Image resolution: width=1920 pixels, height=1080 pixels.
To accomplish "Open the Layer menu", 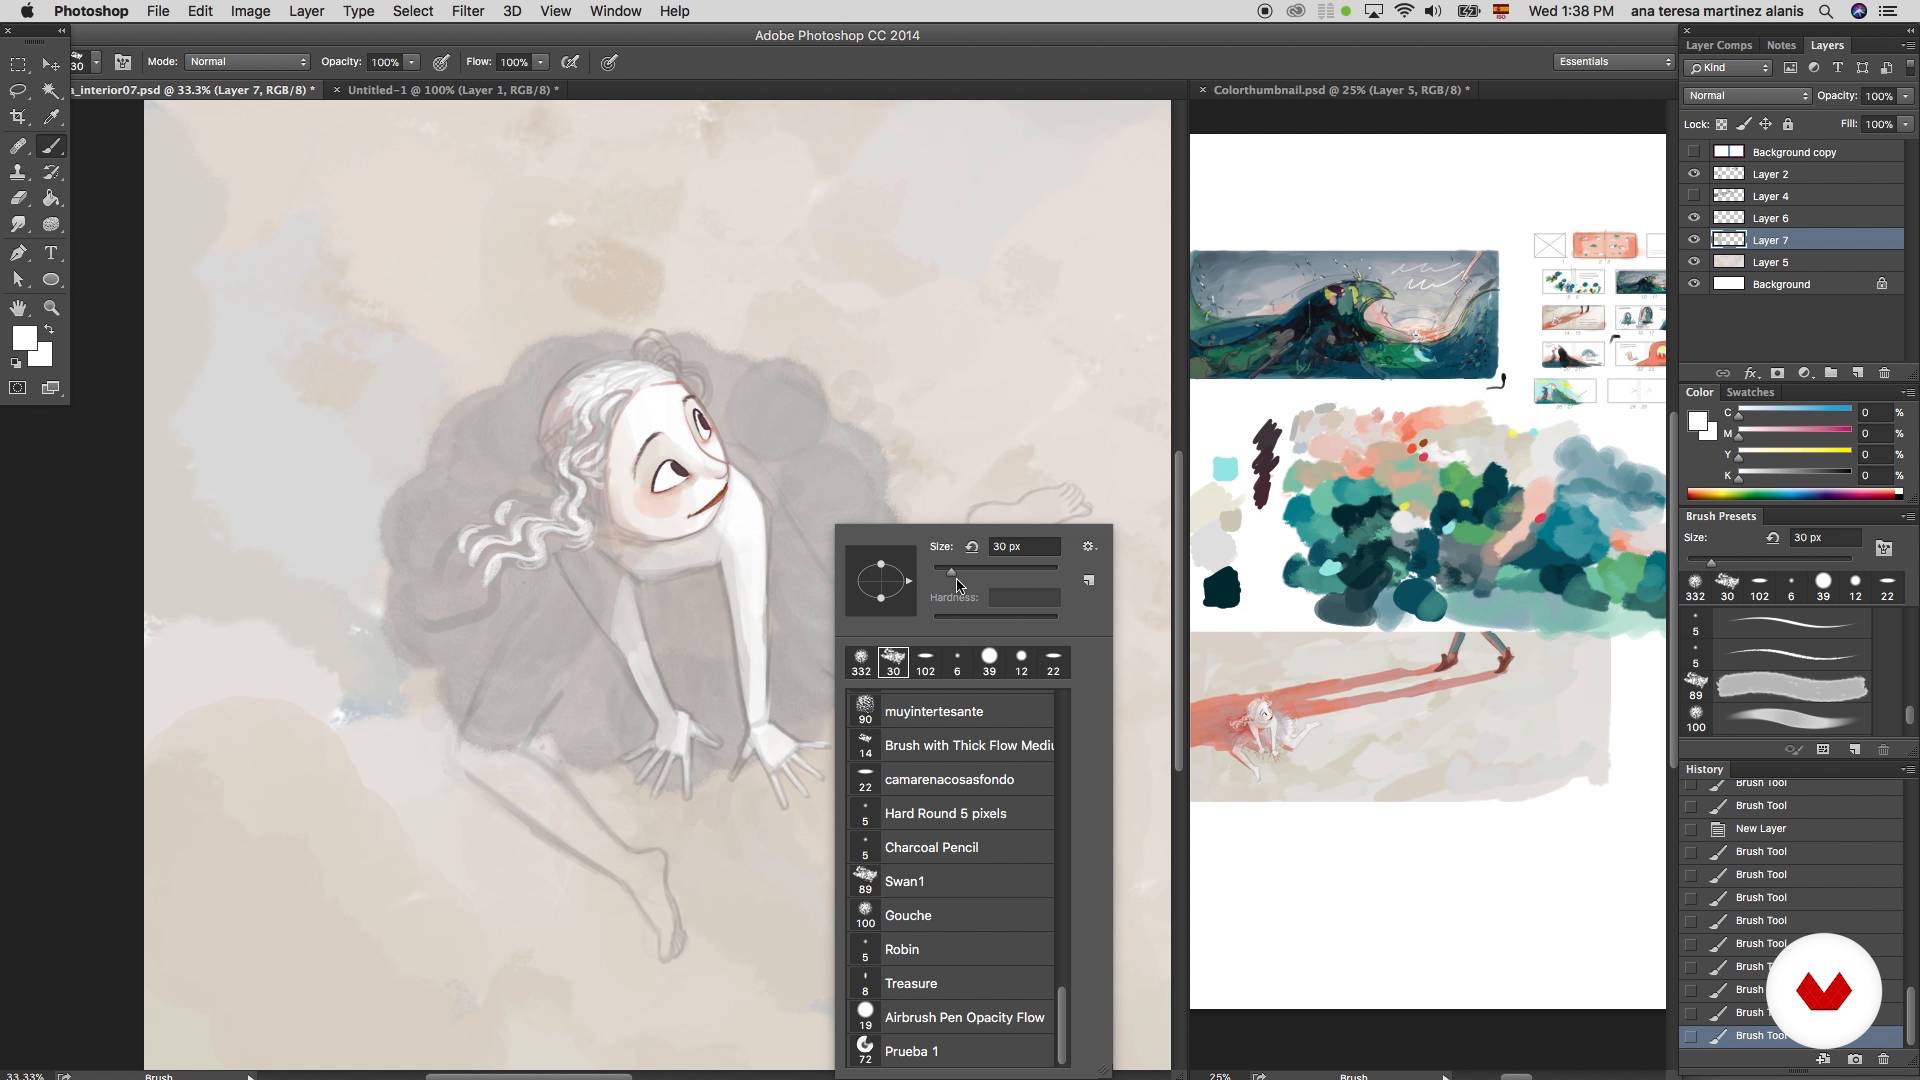I will (x=306, y=11).
